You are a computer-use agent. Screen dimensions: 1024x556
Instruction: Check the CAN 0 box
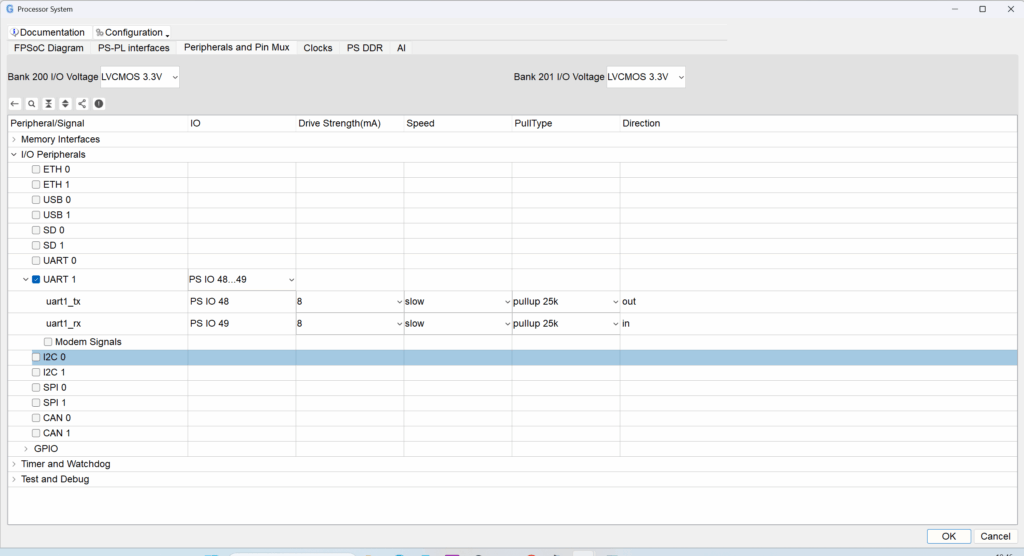[x=36, y=418]
